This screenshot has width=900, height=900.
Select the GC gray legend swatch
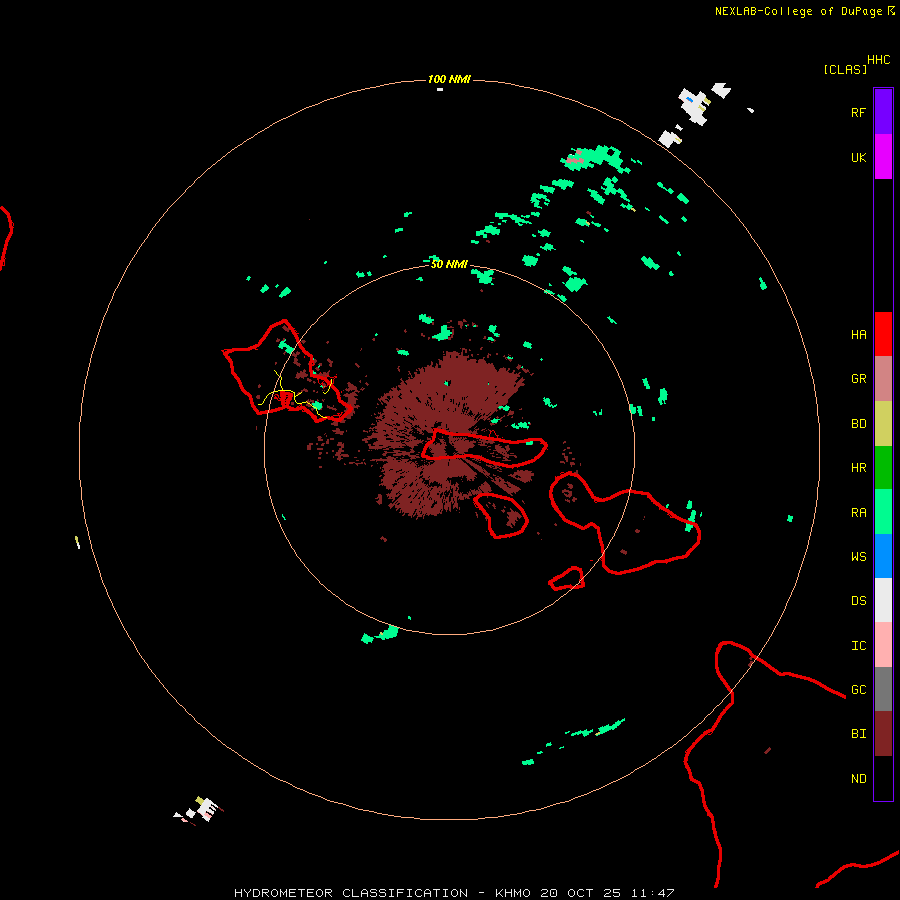click(x=883, y=689)
